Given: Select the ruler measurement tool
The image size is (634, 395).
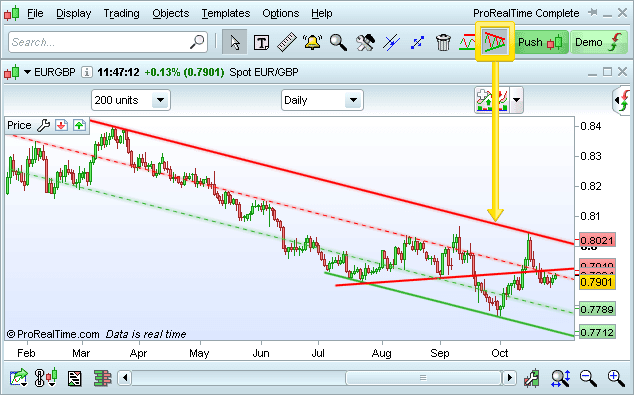Looking at the screenshot, I should click(287, 42).
